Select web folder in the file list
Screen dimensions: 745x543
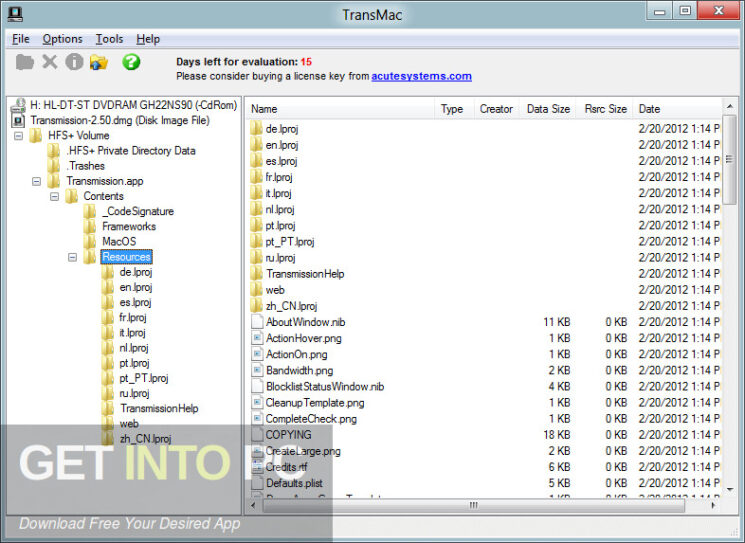(275, 290)
